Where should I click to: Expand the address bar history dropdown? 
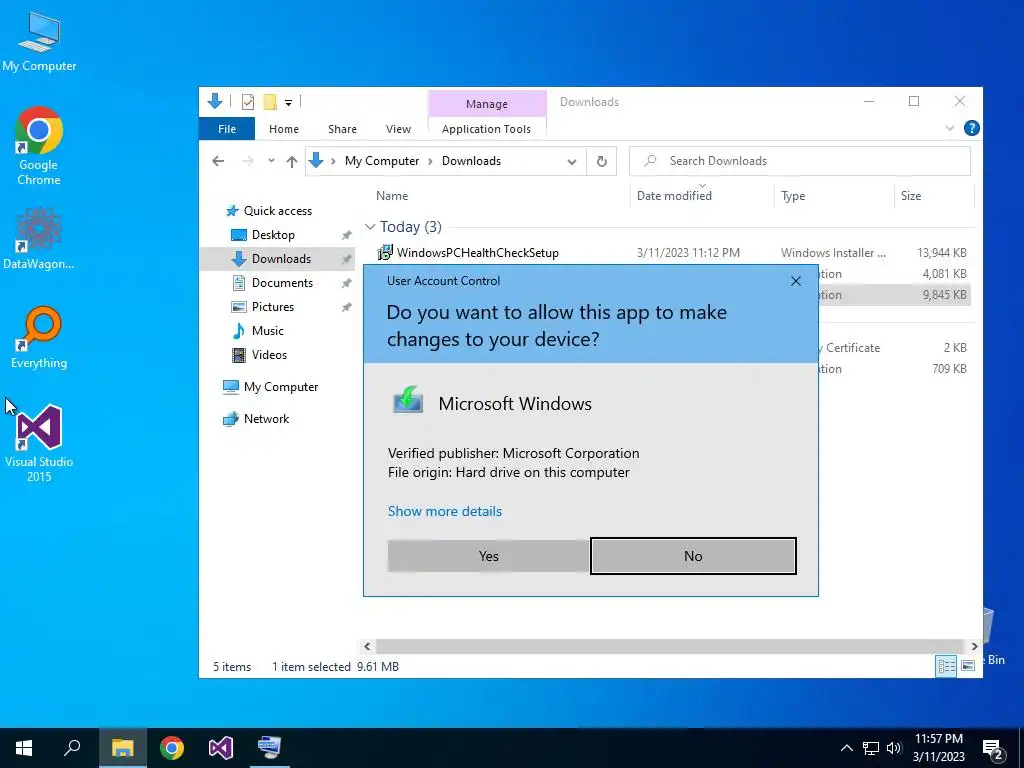pos(571,161)
